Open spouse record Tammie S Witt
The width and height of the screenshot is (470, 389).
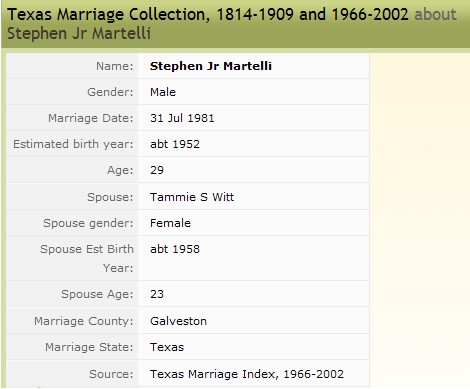point(192,197)
